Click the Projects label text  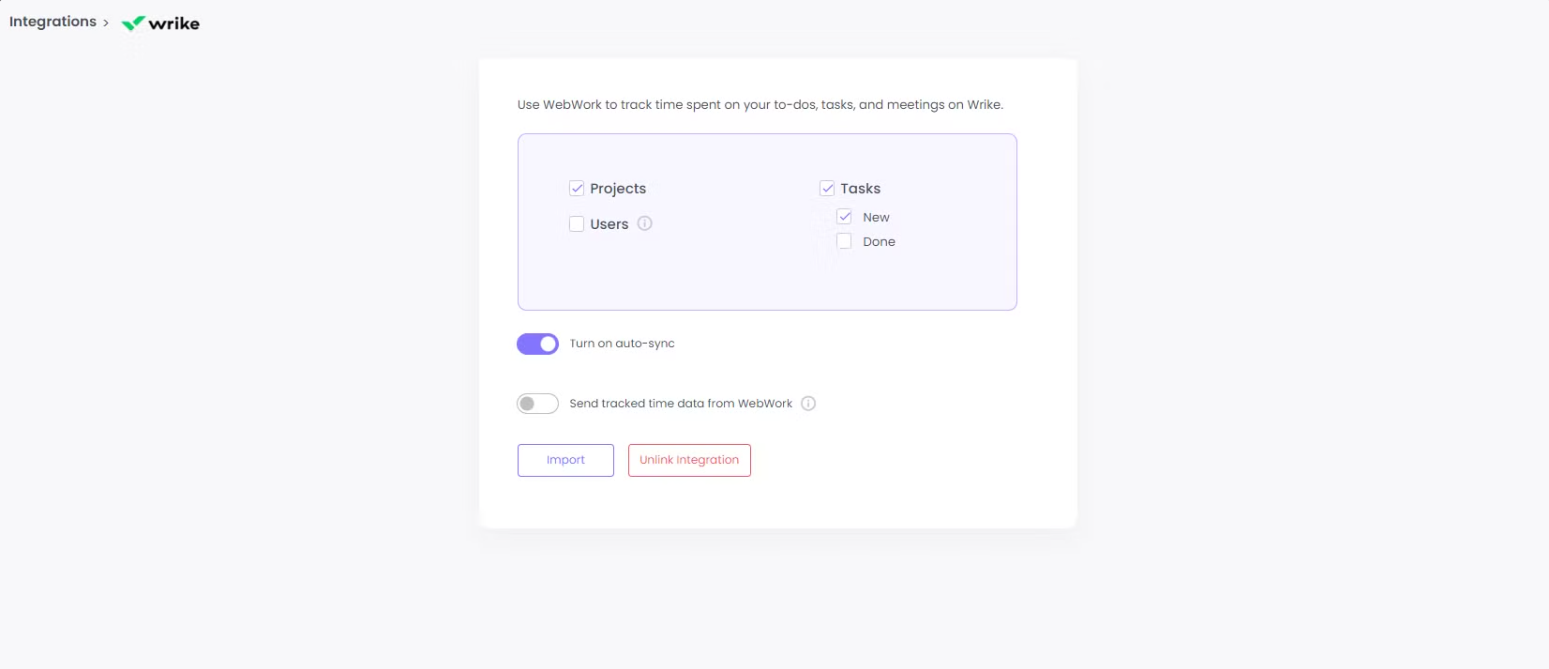tap(618, 188)
